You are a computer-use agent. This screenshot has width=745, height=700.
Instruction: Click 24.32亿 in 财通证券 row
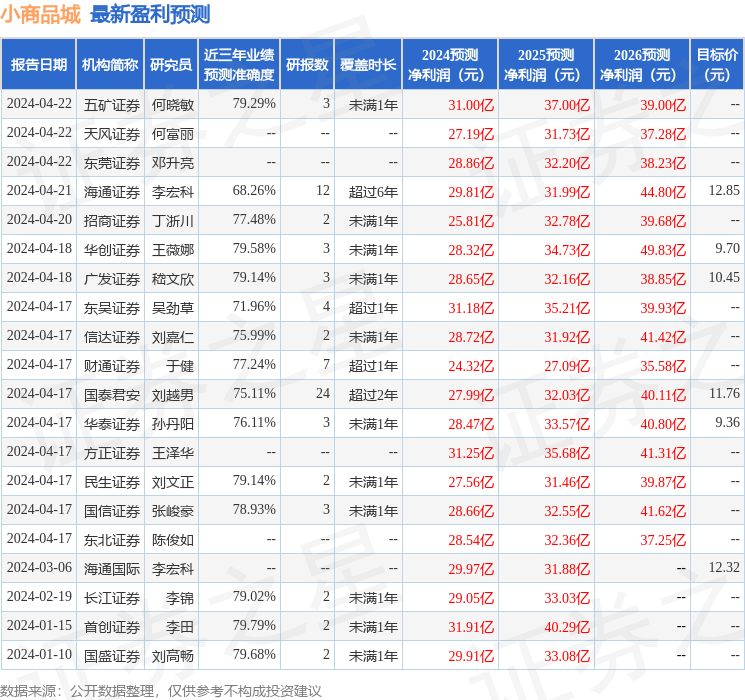[x=471, y=366]
